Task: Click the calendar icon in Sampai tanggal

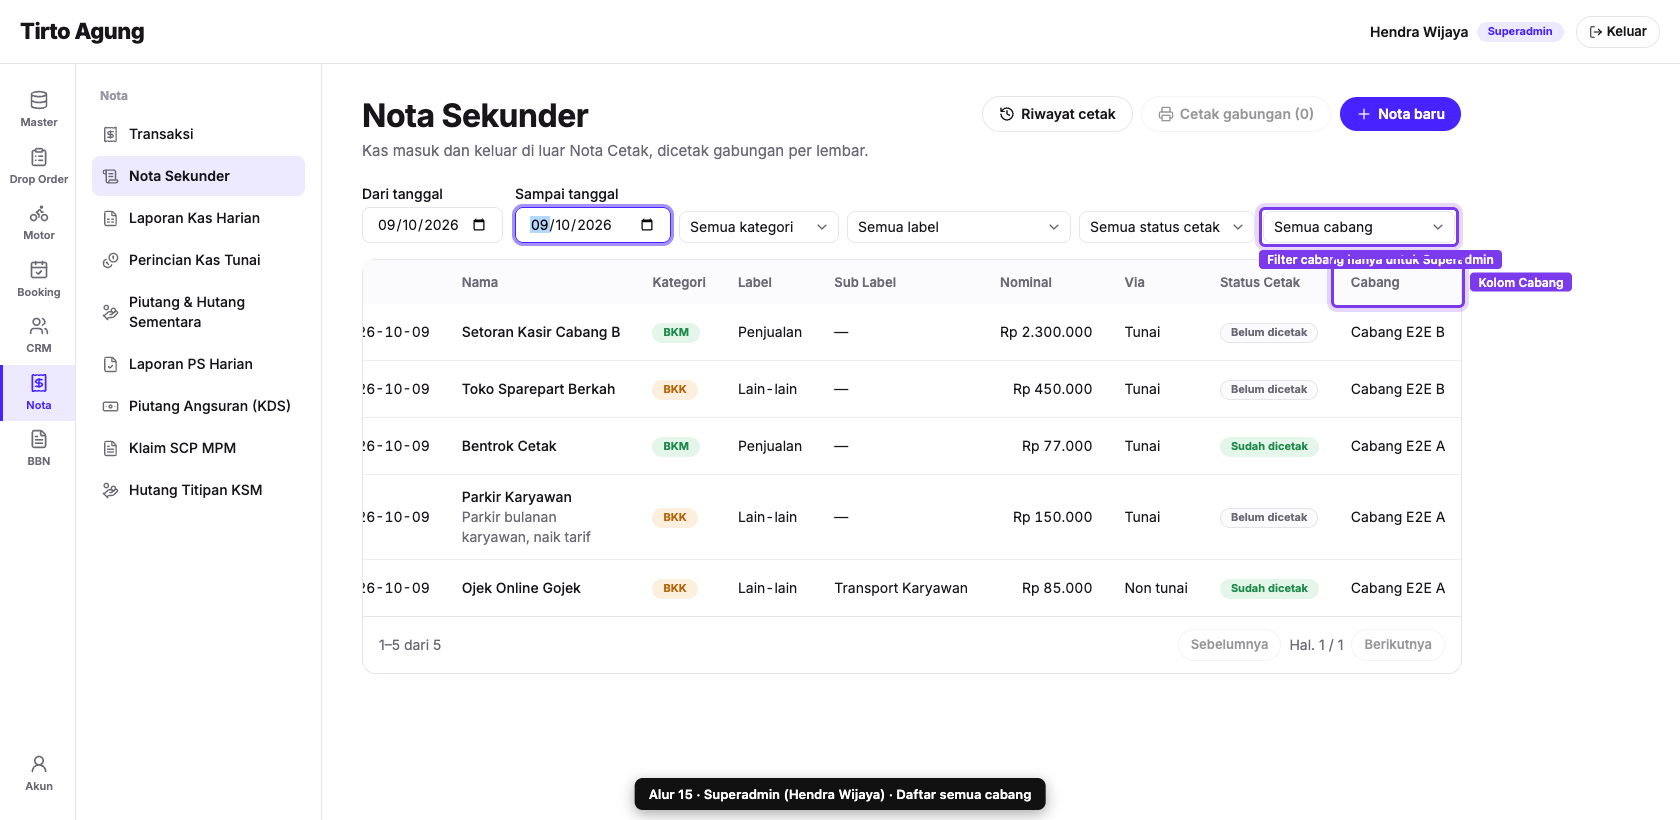Action: (x=647, y=225)
